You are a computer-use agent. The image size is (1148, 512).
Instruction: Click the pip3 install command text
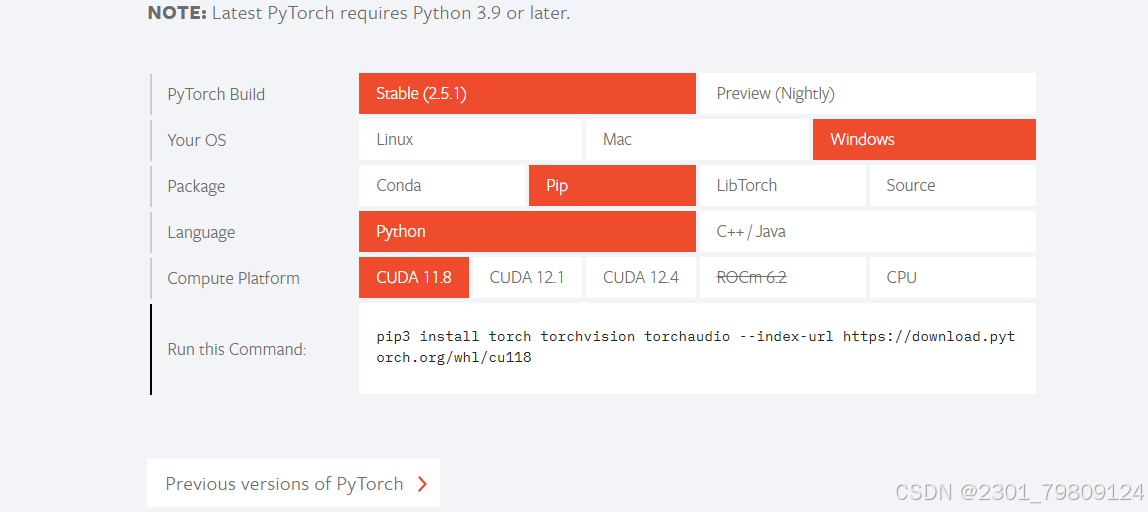point(696,347)
